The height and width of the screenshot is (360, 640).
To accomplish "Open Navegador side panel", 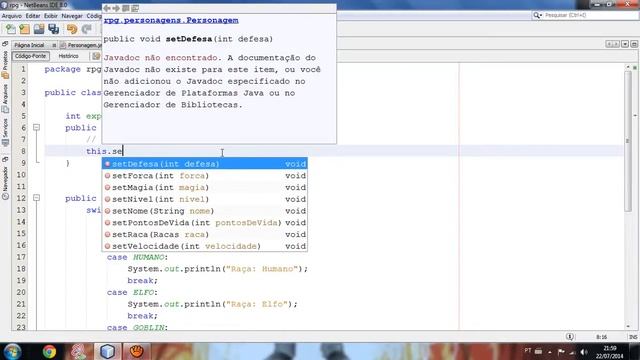I will tap(5, 183).
